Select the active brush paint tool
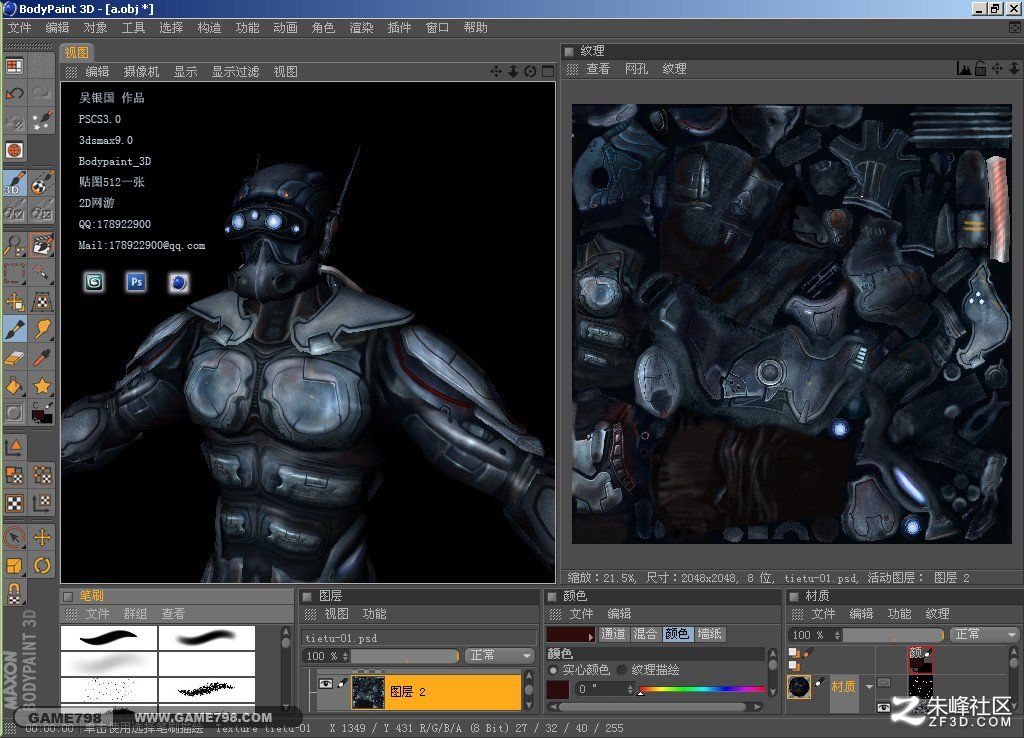The width and height of the screenshot is (1024, 738). click(14, 330)
